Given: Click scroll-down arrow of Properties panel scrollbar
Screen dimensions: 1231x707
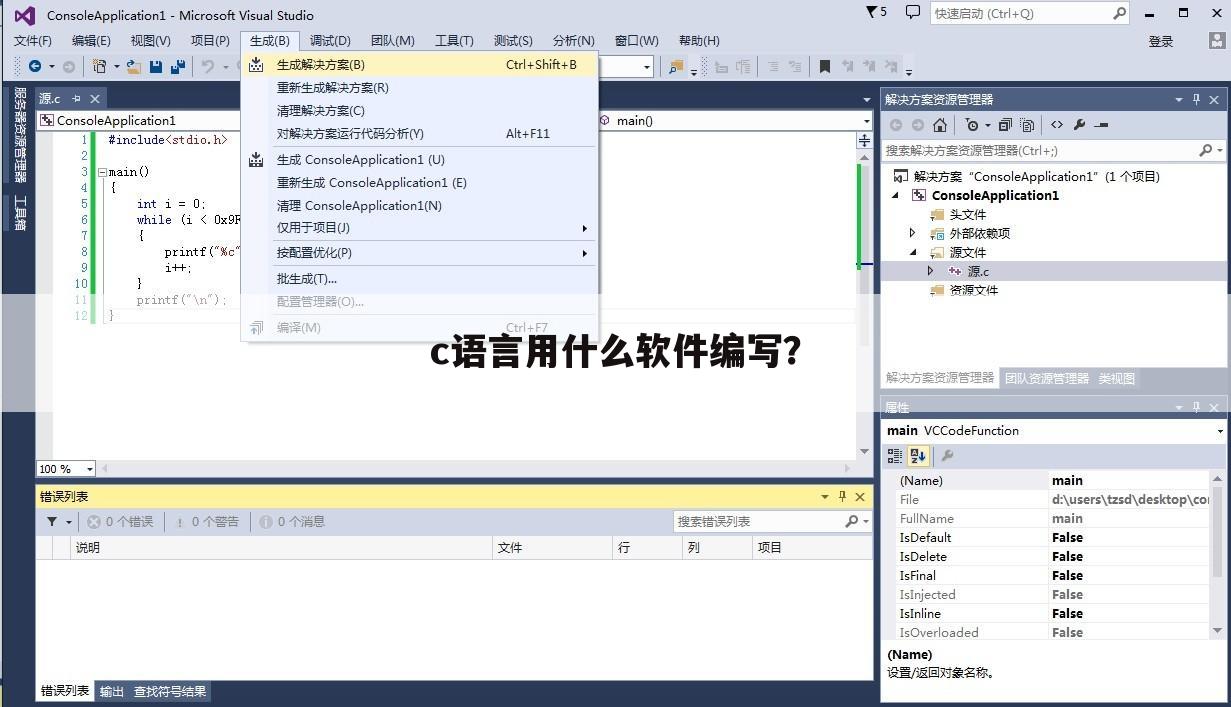Looking at the screenshot, I should (x=1217, y=631).
